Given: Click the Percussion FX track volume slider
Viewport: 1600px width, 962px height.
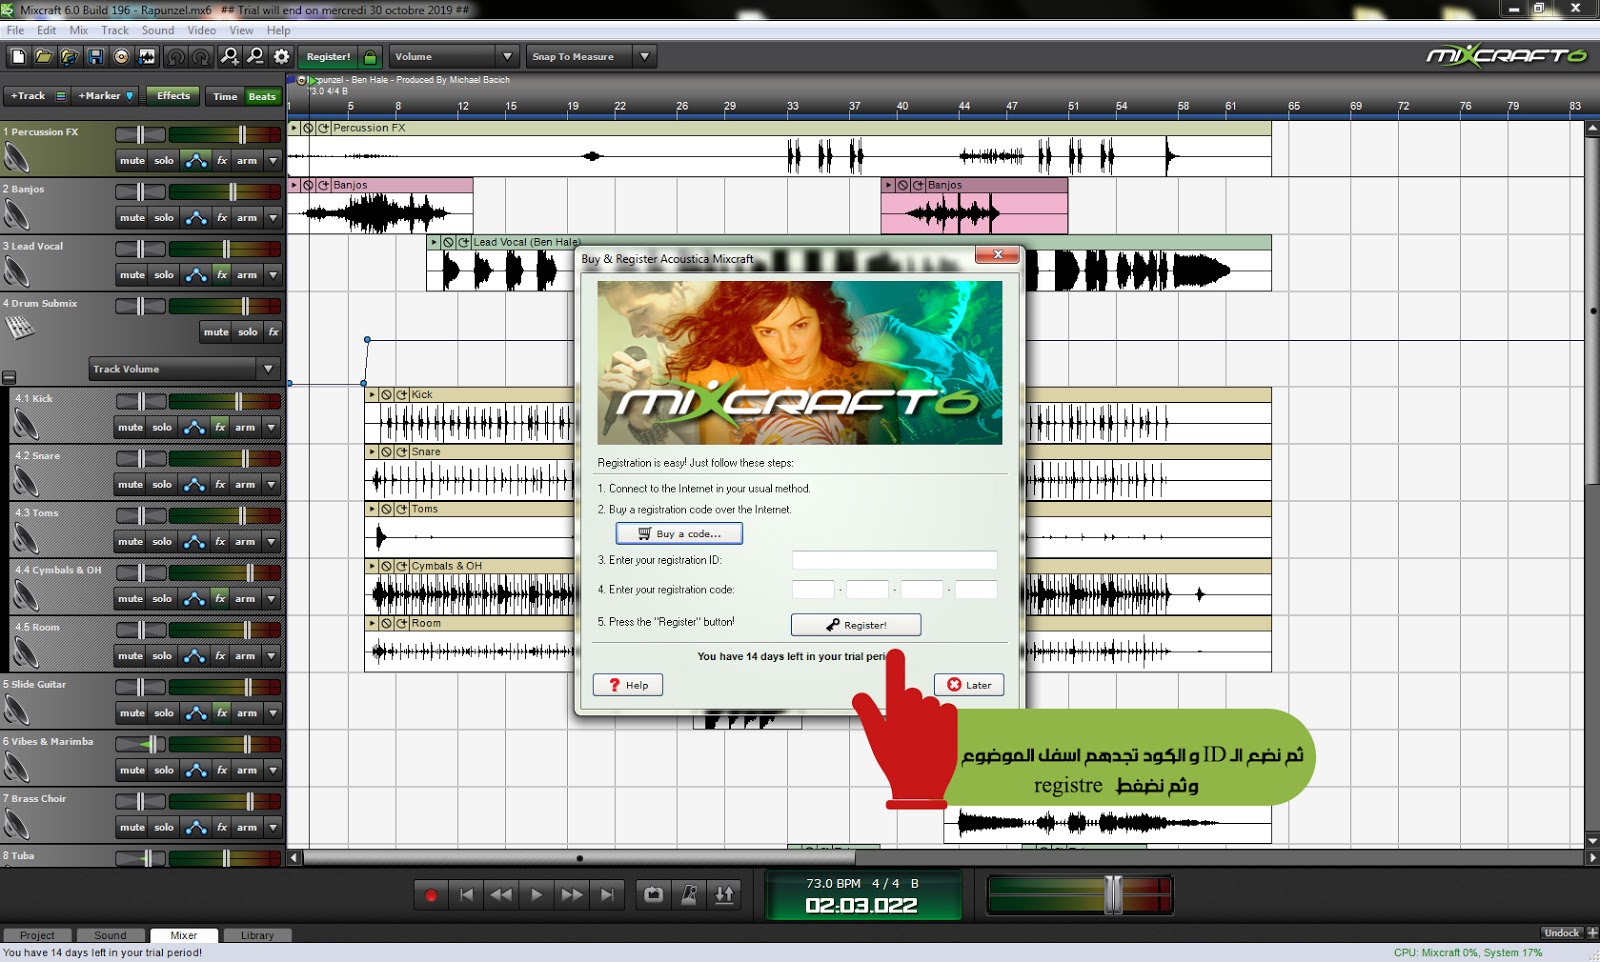Looking at the screenshot, I should click(x=241, y=134).
